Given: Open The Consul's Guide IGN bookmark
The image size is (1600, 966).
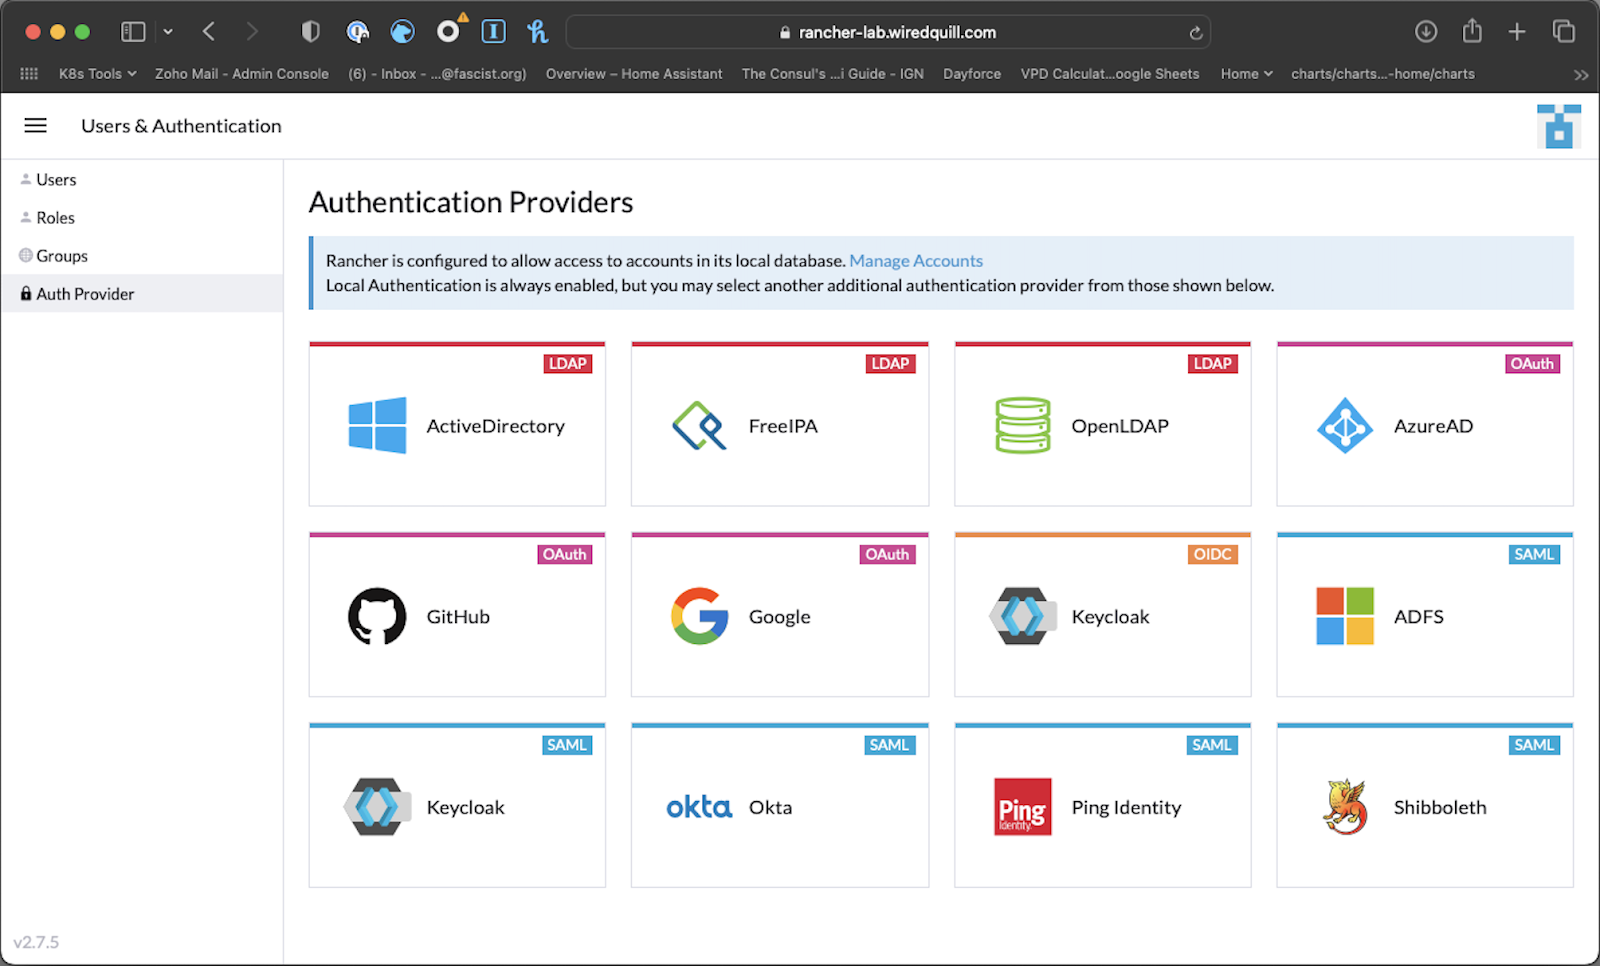Looking at the screenshot, I should 833,74.
